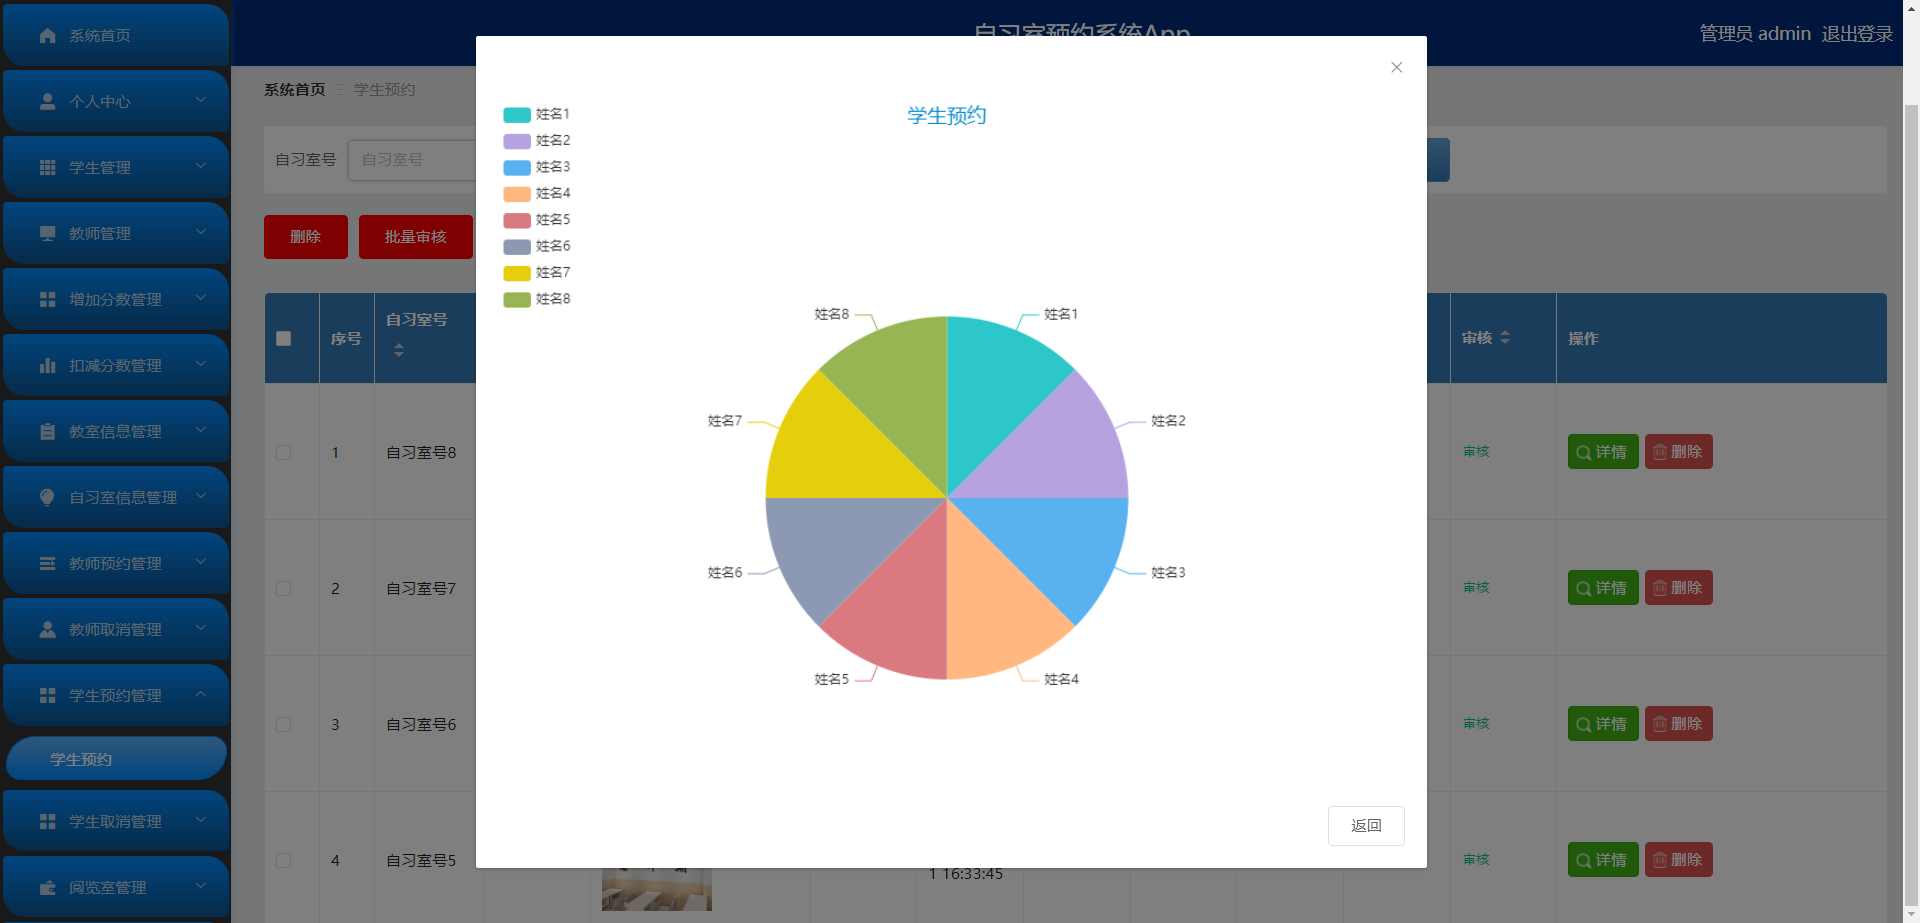This screenshot has height=923, width=1920.
Task: Click 系统首页 in the breadcrumb
Action: tap(294, 89)
